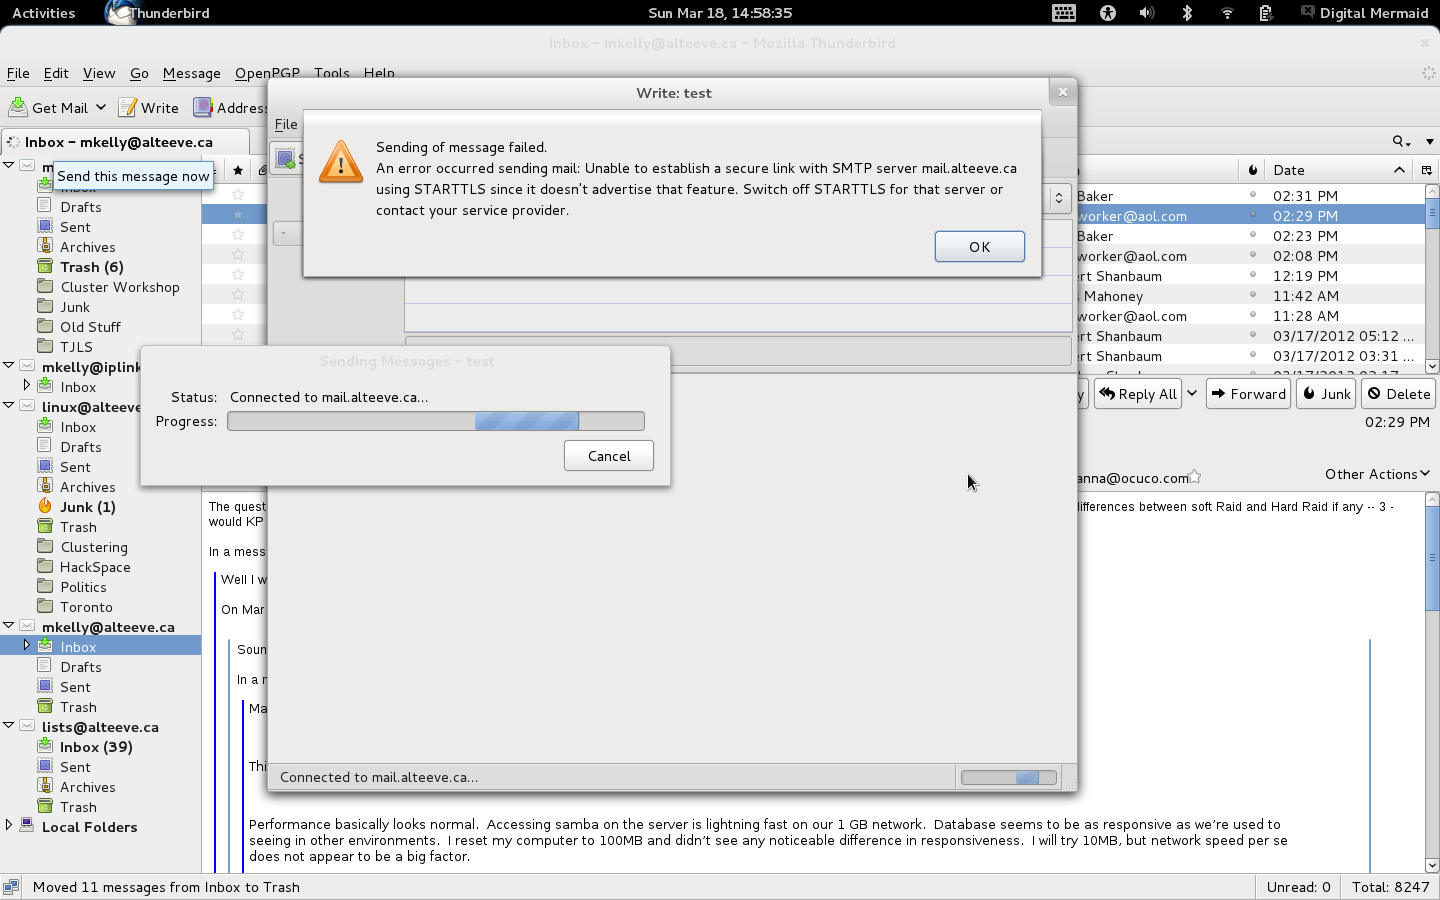Screen dimensions: 1440x900
Task: Open the Junk (1) folder
Action: 87,507
